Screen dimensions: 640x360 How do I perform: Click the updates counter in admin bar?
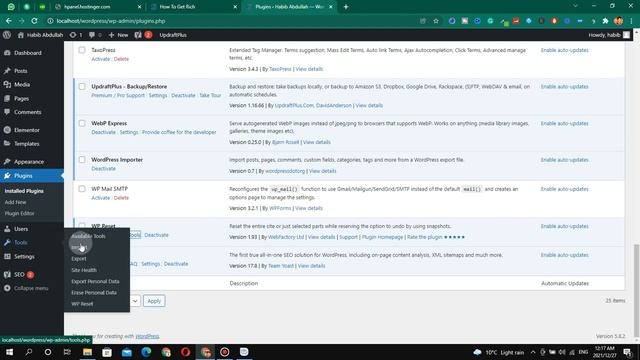[76, 35]
